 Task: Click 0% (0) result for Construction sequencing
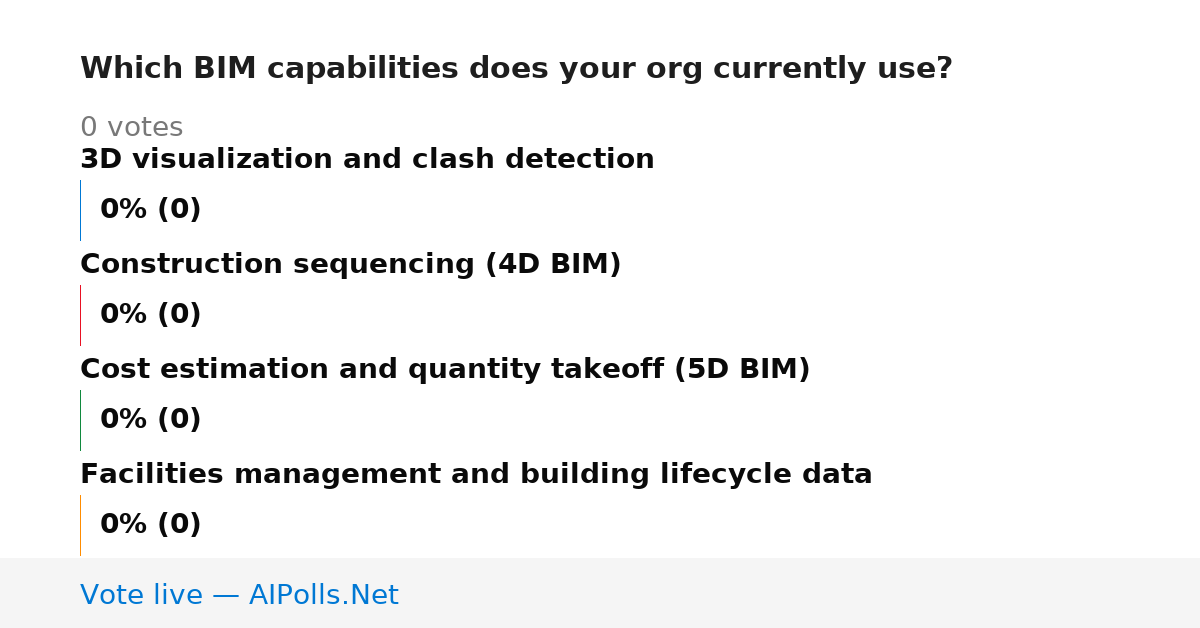click(150, 315)
